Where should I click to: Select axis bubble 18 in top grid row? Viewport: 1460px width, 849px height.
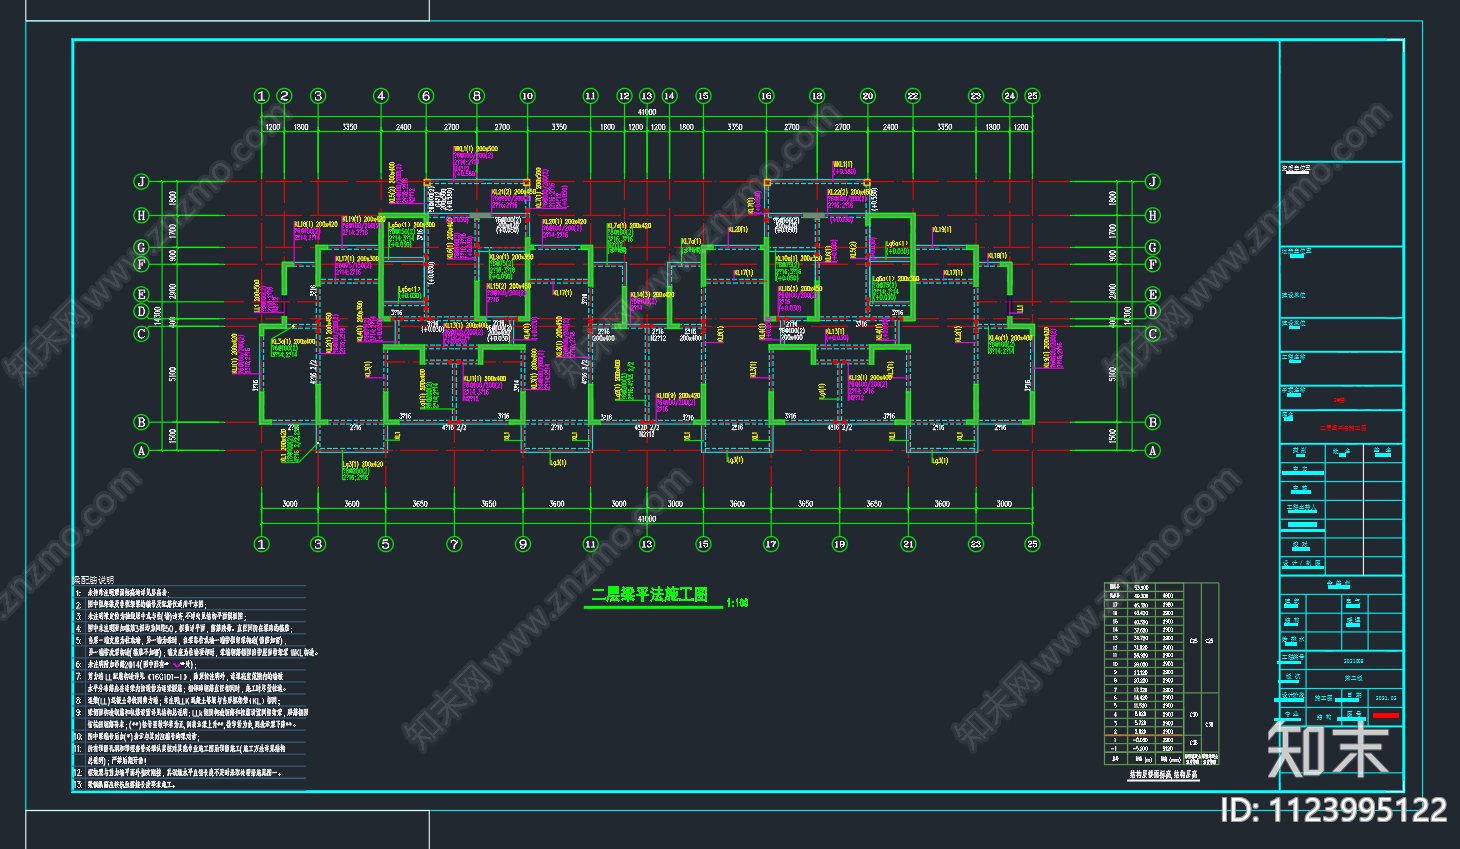pyautogui.click(x=817, y=96)
